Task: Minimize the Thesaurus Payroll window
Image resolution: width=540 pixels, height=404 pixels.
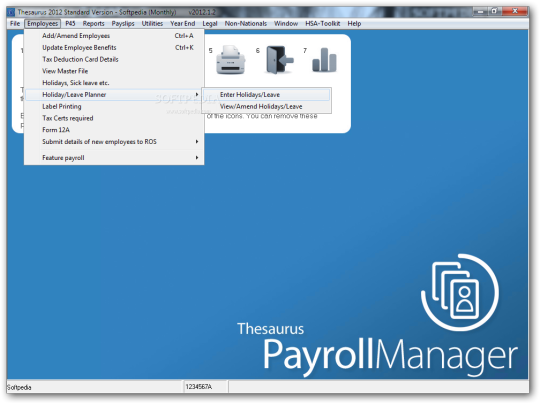Action: coord(480,11)
